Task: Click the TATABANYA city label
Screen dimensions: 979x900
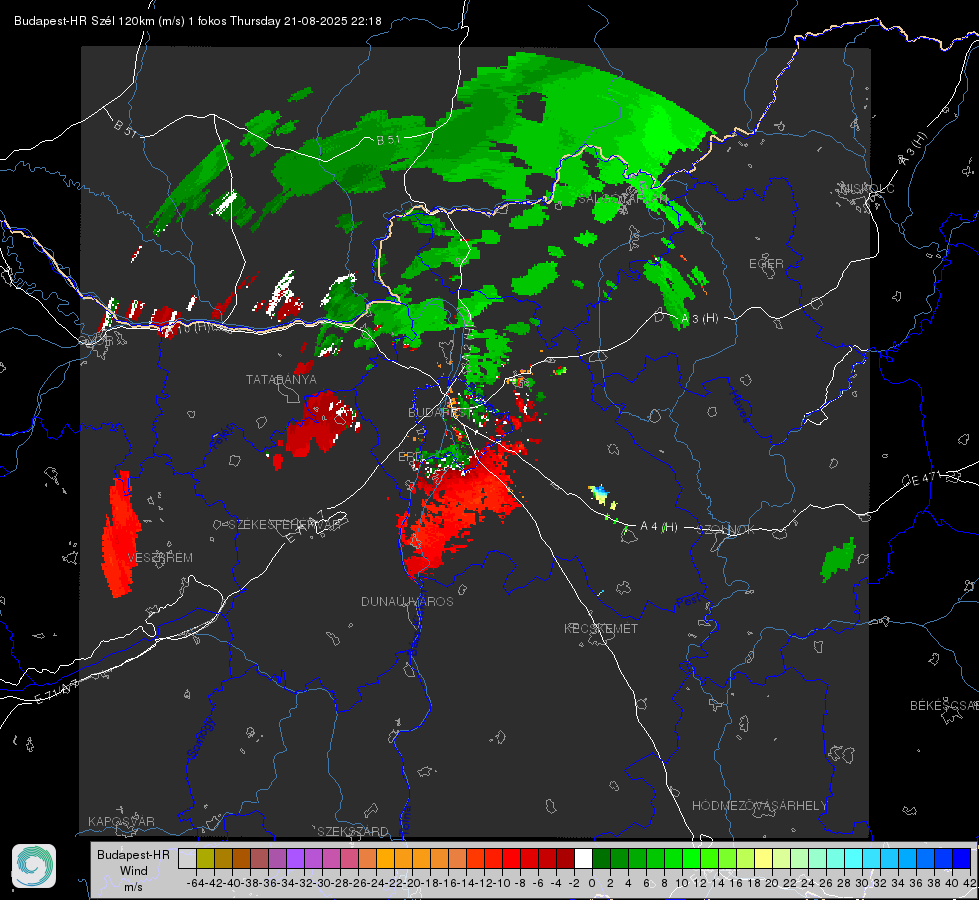Action: [281, 380]
